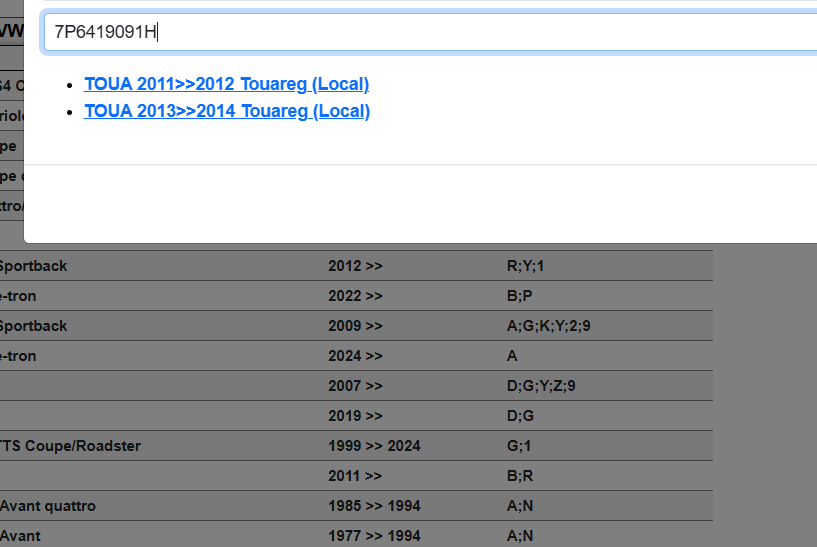
Task: Click the Avant row dated 1977 >> 1994
Action: 20,536
